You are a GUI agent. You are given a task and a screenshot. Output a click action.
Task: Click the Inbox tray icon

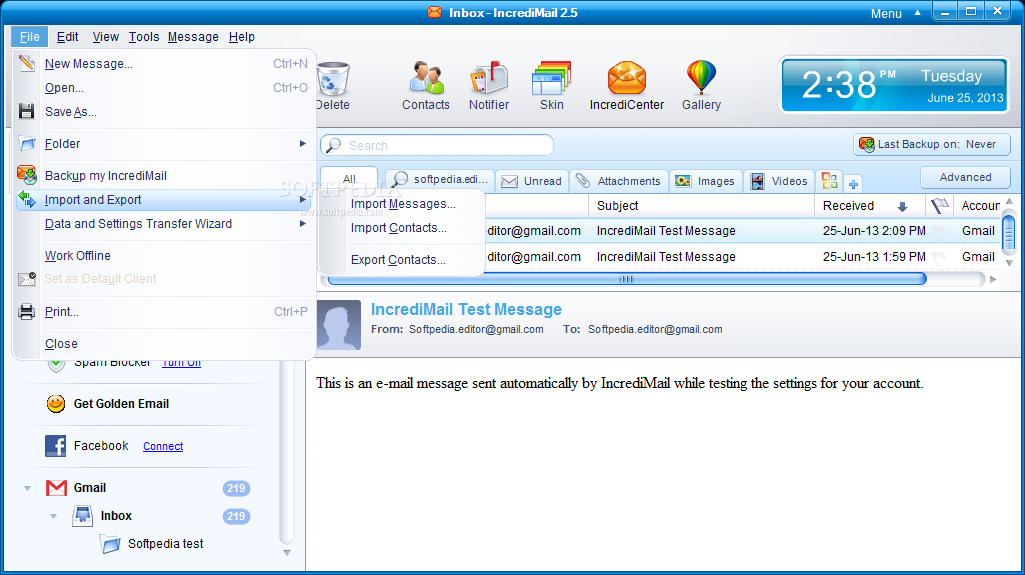tap(82, 516)
